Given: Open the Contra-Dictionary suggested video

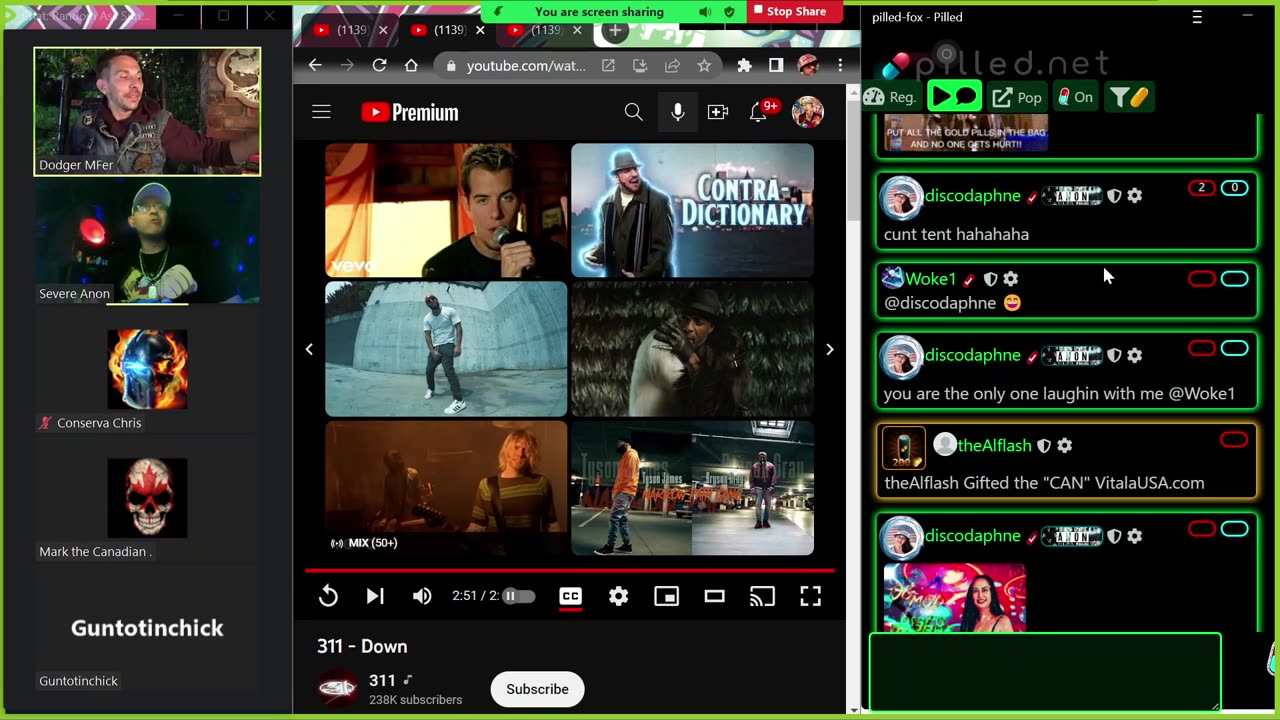Looking at the screenshot, I should tap(692, 210).
